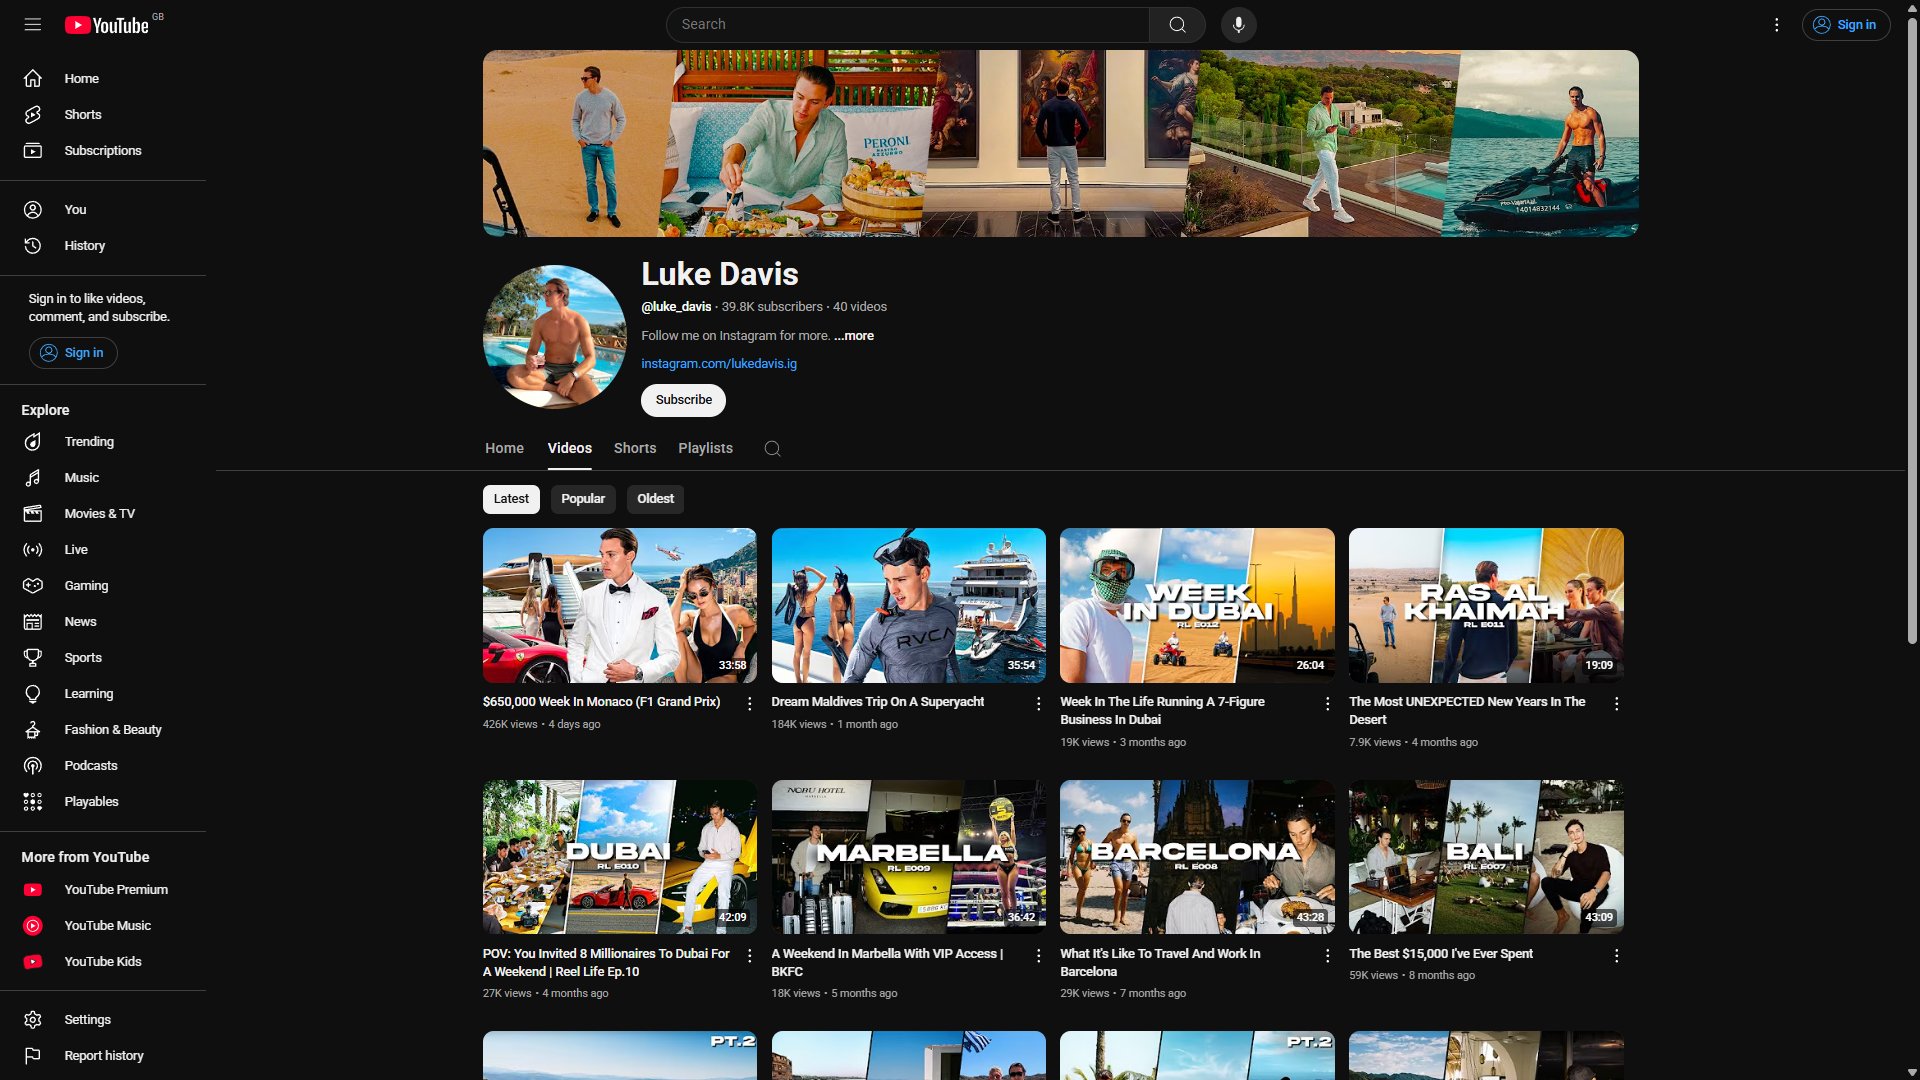Open the instagram.com/lukedavis.ig link
1920x1080 pixels.
[x=719, y=364]
